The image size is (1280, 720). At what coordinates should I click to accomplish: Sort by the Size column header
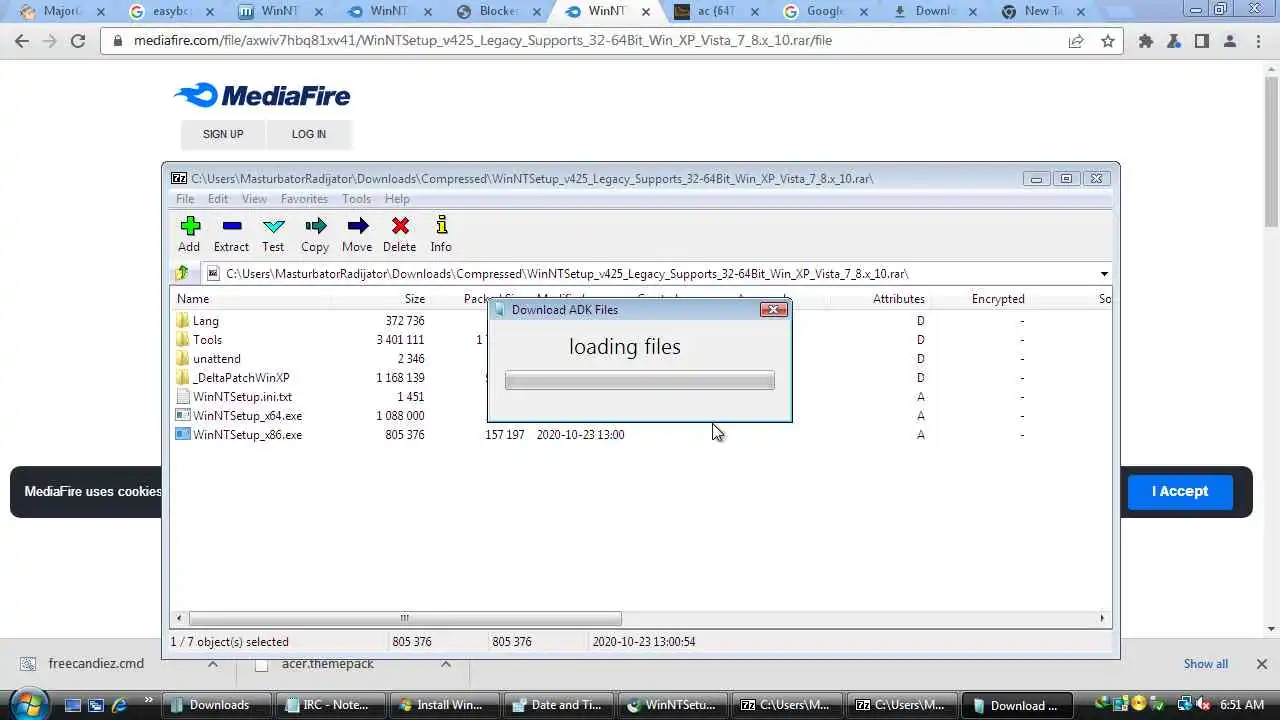pos(381,299)
